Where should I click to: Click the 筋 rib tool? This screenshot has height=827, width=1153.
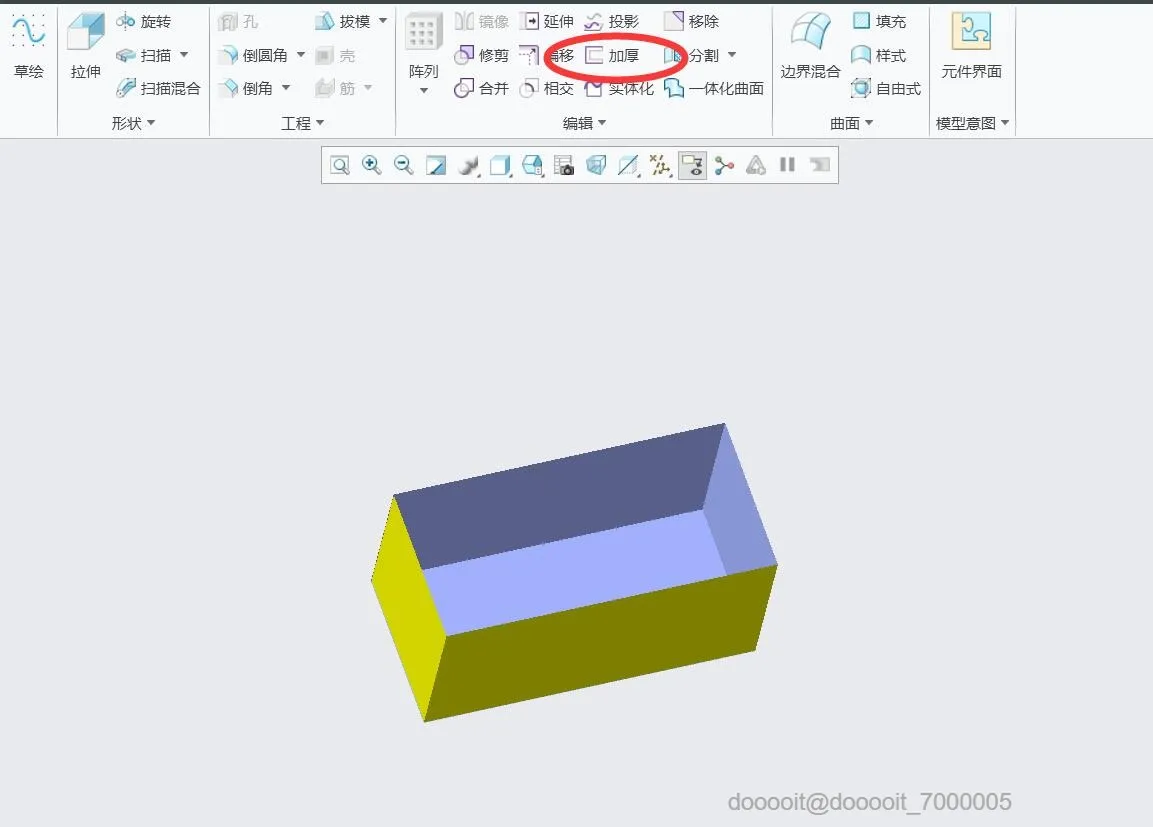click(335, 88)
